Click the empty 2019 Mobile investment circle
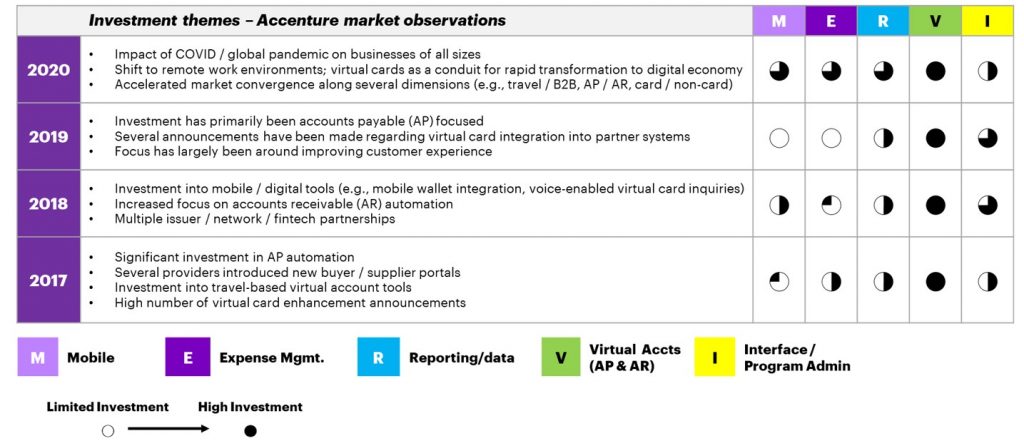This screenshot has height=446, width=1024. point(779,137)
